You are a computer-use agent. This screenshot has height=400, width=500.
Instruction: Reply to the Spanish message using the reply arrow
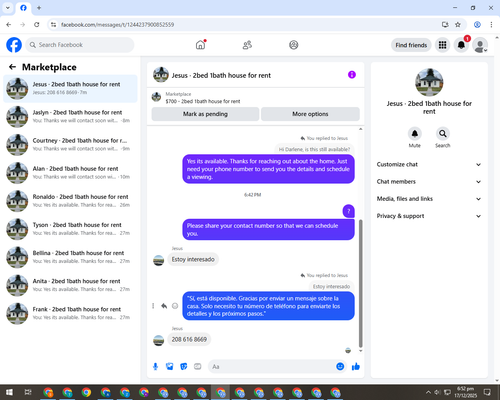164,306
